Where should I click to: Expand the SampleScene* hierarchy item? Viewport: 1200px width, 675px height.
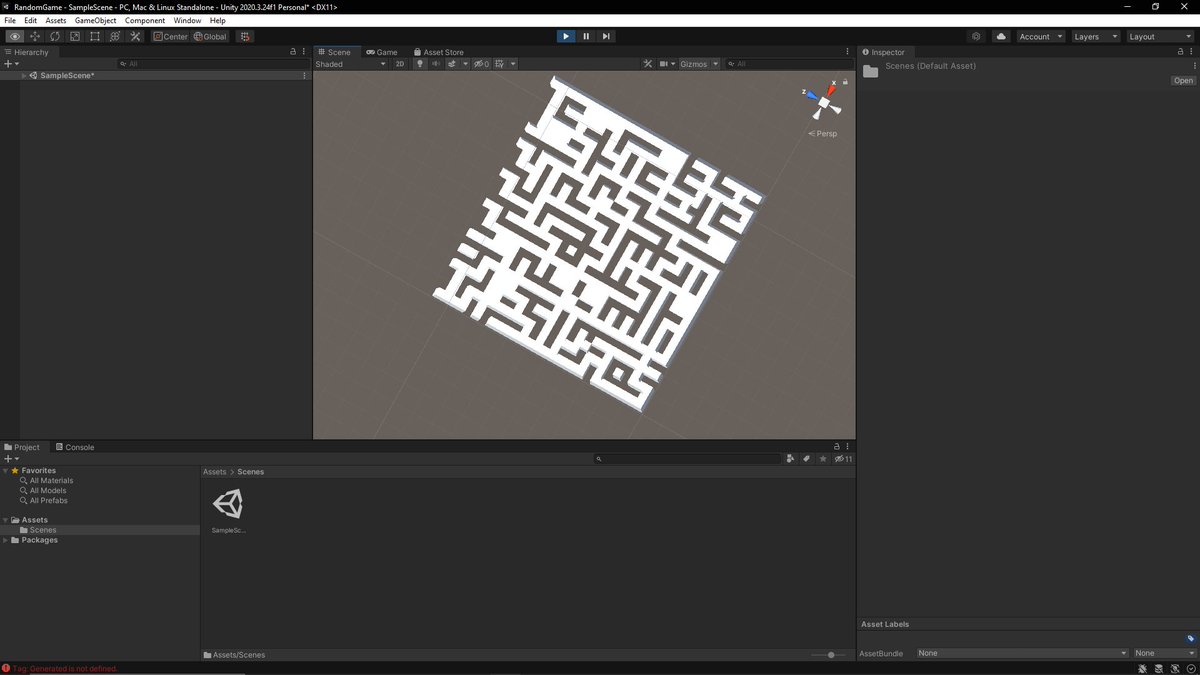(x=24, y=76)
